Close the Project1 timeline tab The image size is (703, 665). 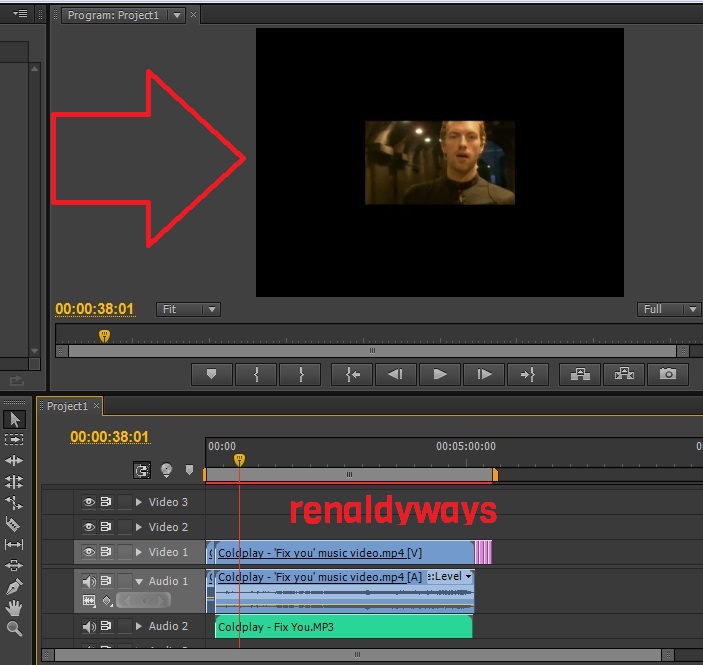coord(96,406)
